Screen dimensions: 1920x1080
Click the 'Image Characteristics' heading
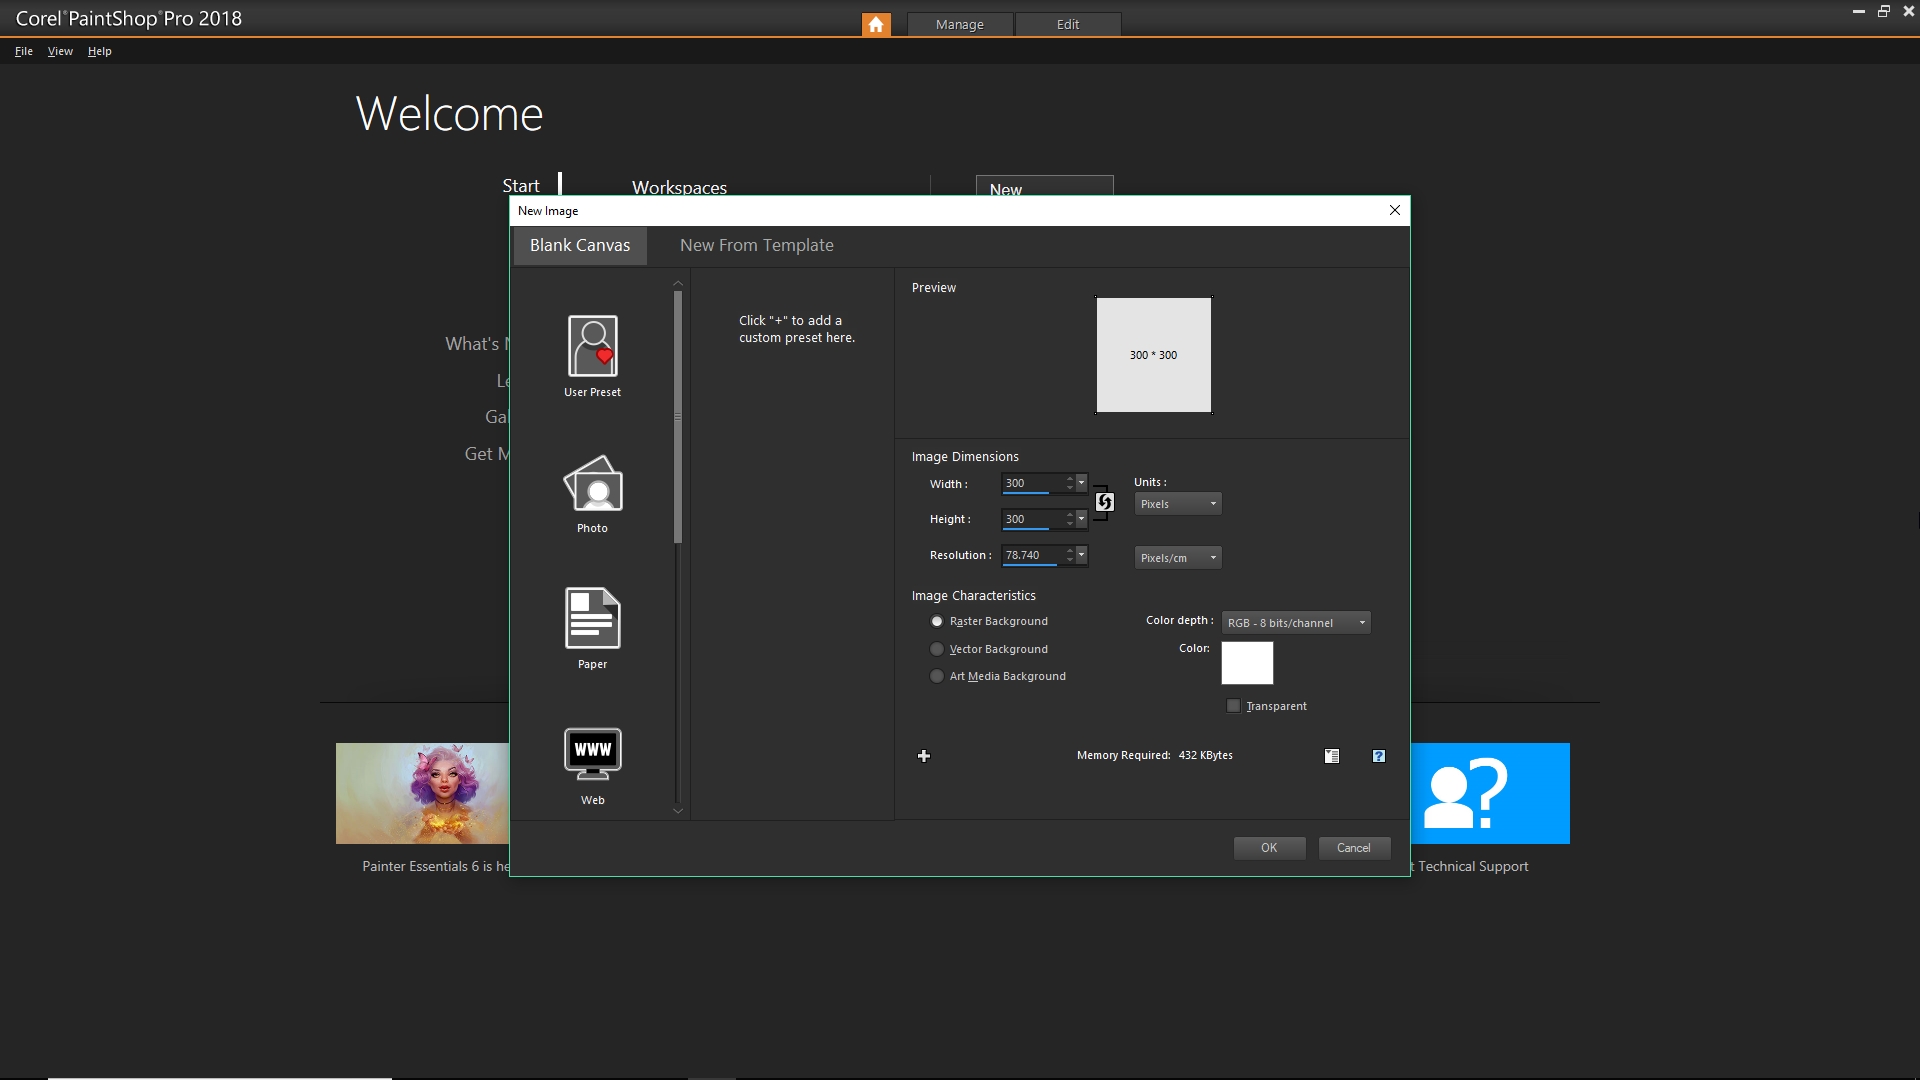(x=973, y=596)
